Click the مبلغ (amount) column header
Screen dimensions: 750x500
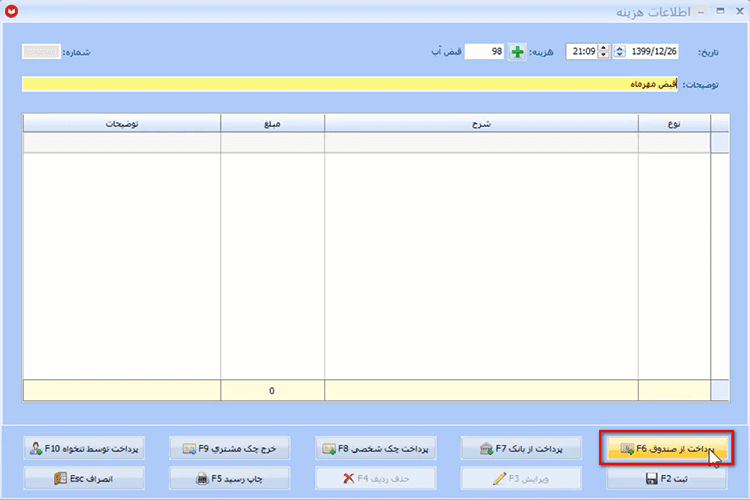[272, 123]
